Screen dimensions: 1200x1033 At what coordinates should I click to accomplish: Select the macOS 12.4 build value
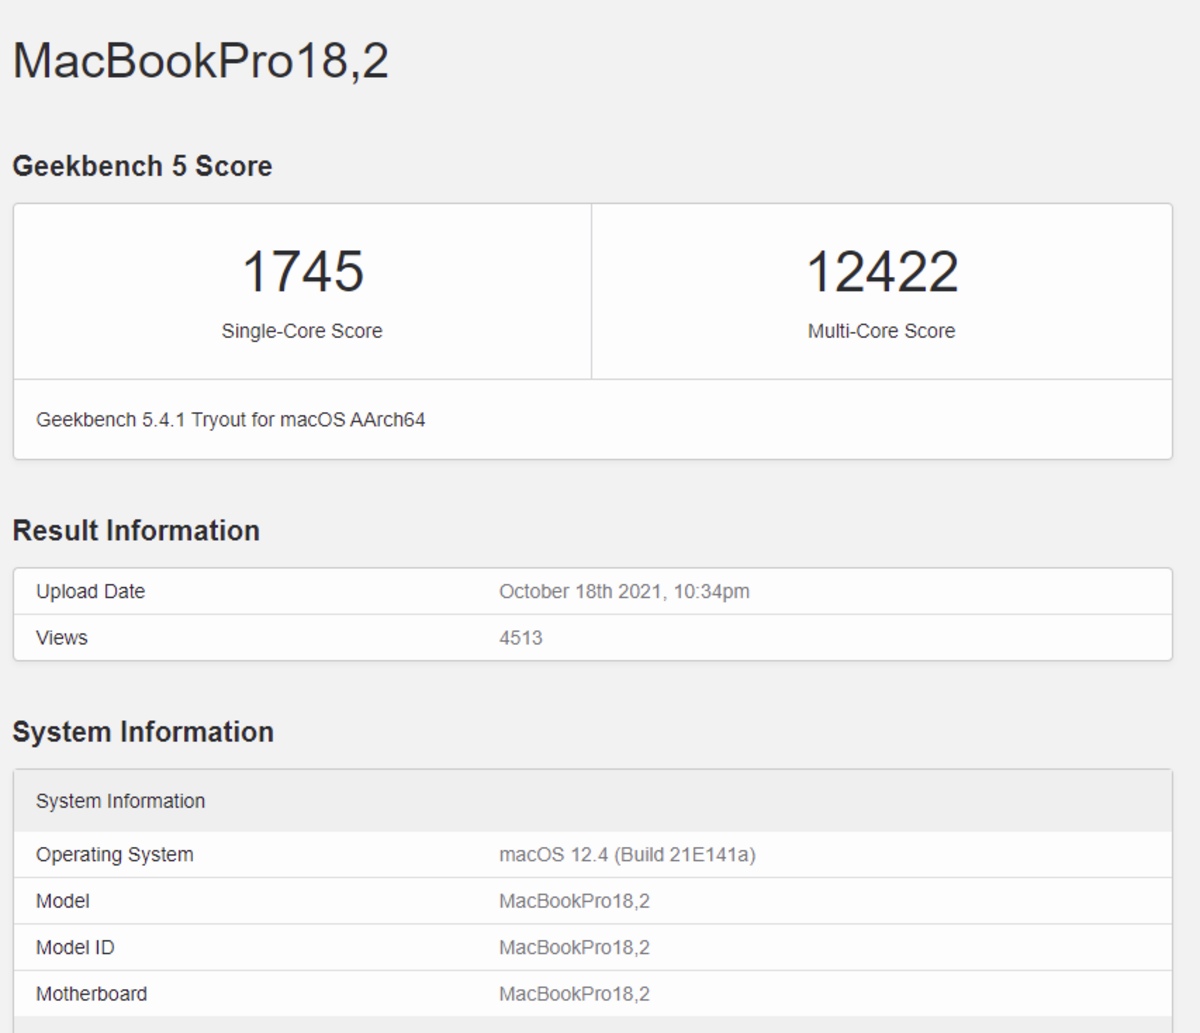(x=627, y=855)
